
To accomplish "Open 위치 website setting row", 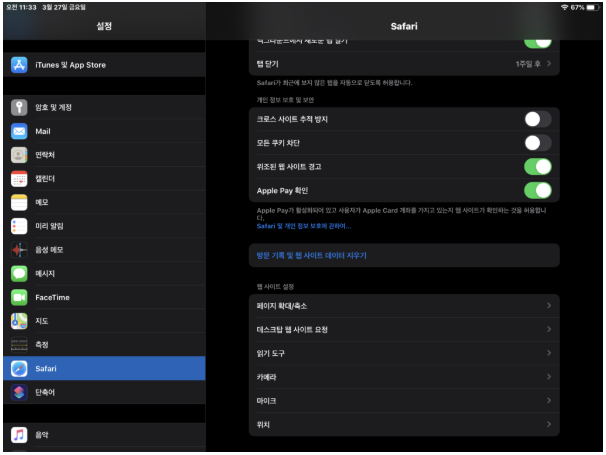I will point(404,424).
